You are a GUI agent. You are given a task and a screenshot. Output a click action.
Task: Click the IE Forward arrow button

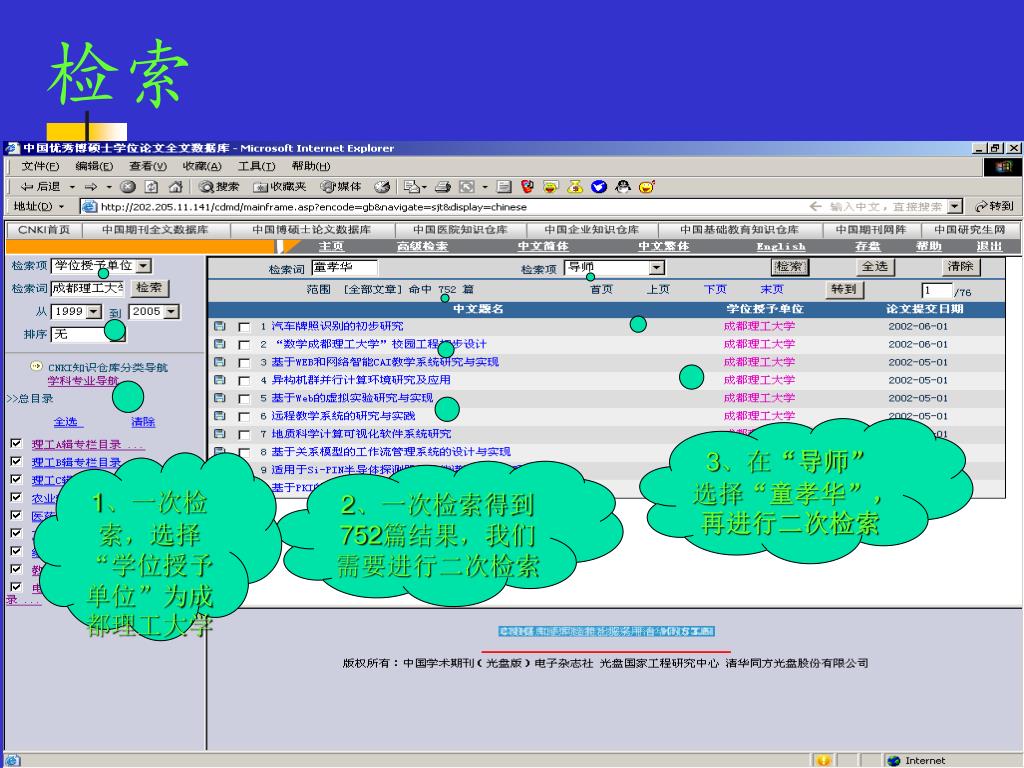tap(91, 187)
